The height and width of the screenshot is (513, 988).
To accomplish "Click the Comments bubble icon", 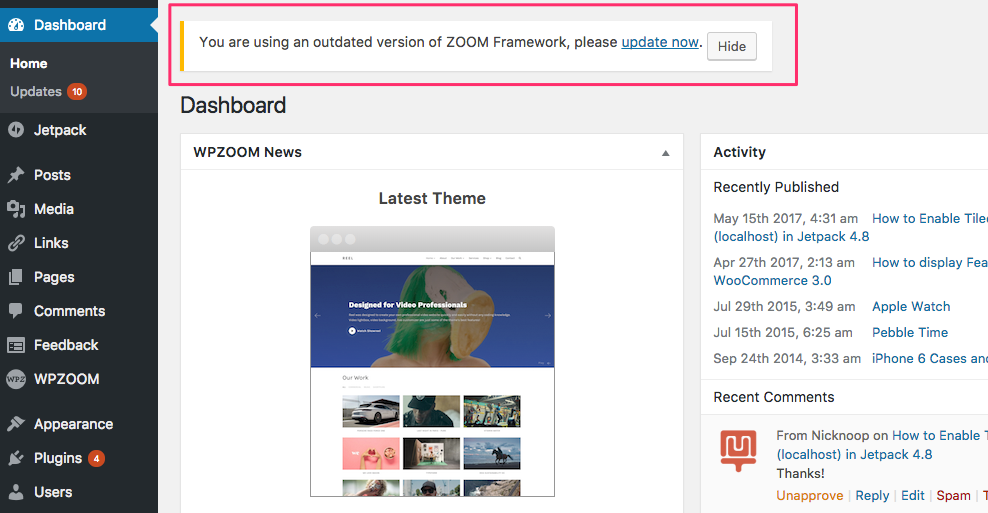I will click(16, 311).
